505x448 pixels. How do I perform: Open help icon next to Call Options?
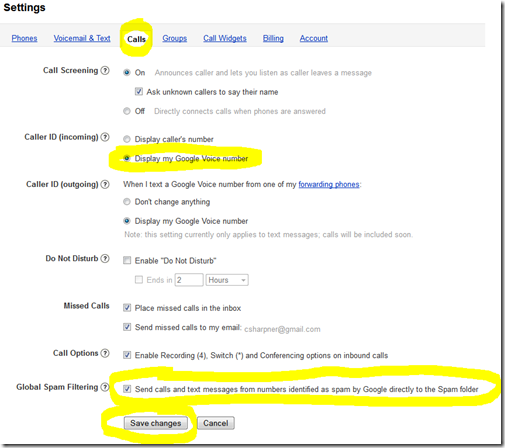coord(105,353)
